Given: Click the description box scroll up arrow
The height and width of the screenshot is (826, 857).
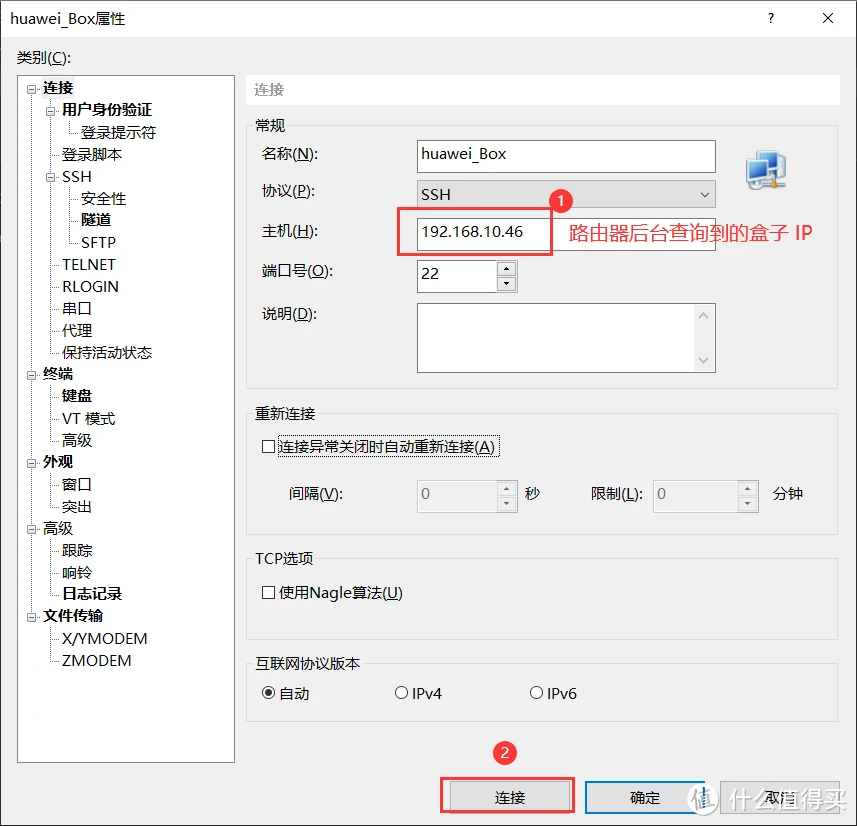Looking at the screenshot, I should coord(703,315).
